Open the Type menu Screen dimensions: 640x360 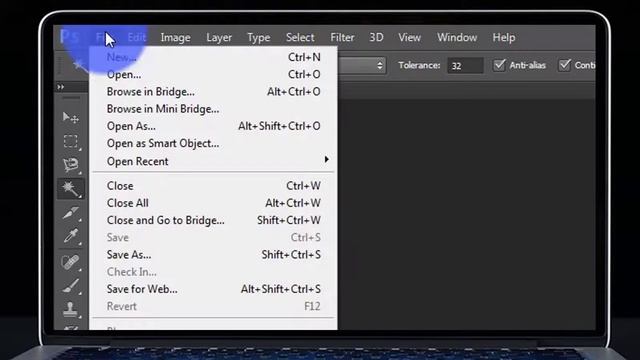[259, 38]
